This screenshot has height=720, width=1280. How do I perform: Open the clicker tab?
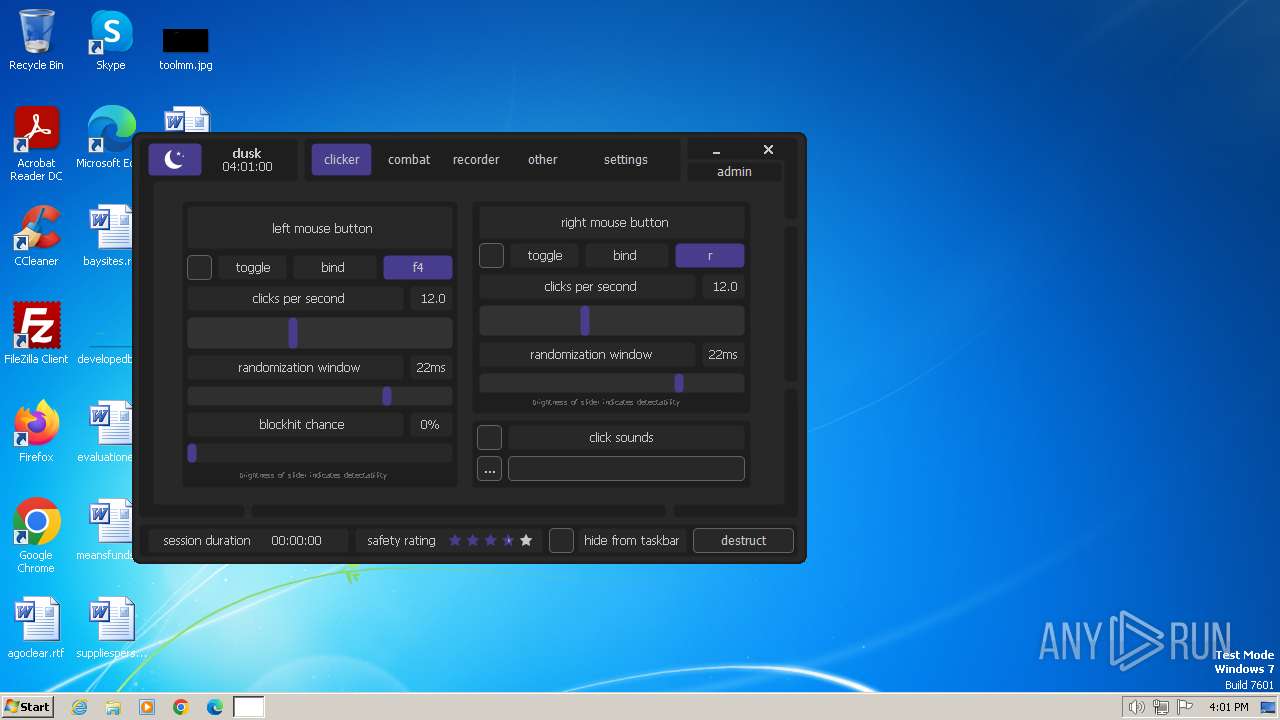coord(341,159)
